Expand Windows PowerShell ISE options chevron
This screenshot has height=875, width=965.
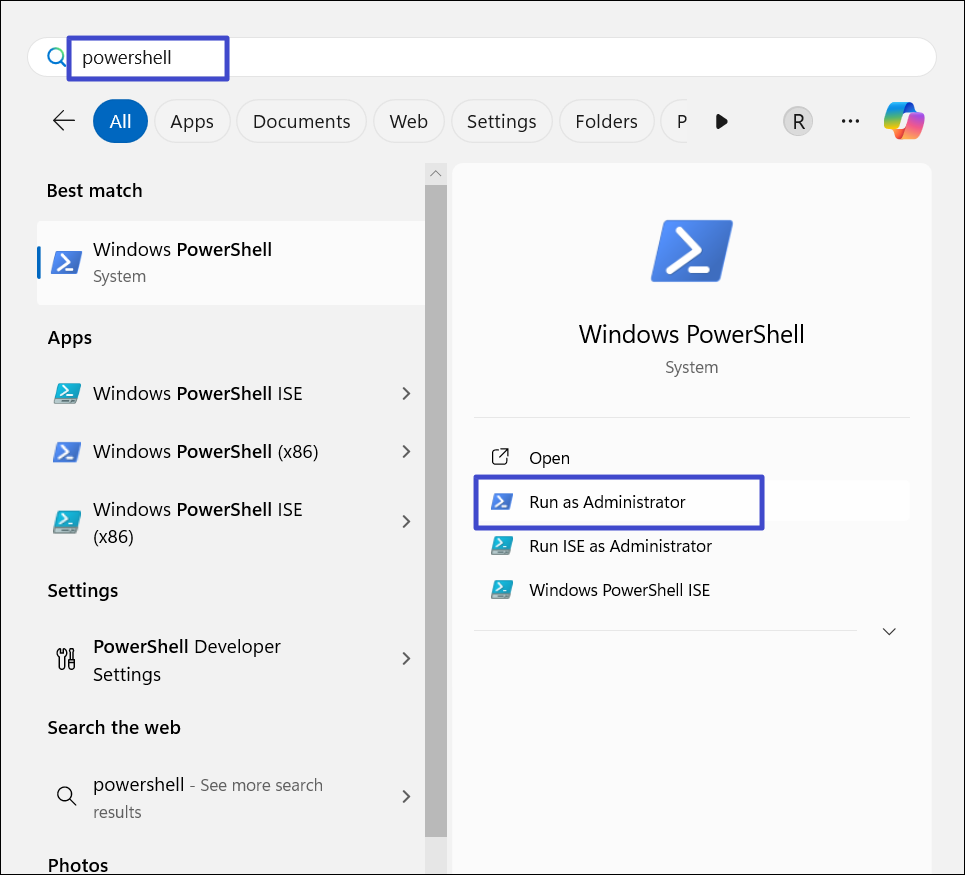click(406, 394)
